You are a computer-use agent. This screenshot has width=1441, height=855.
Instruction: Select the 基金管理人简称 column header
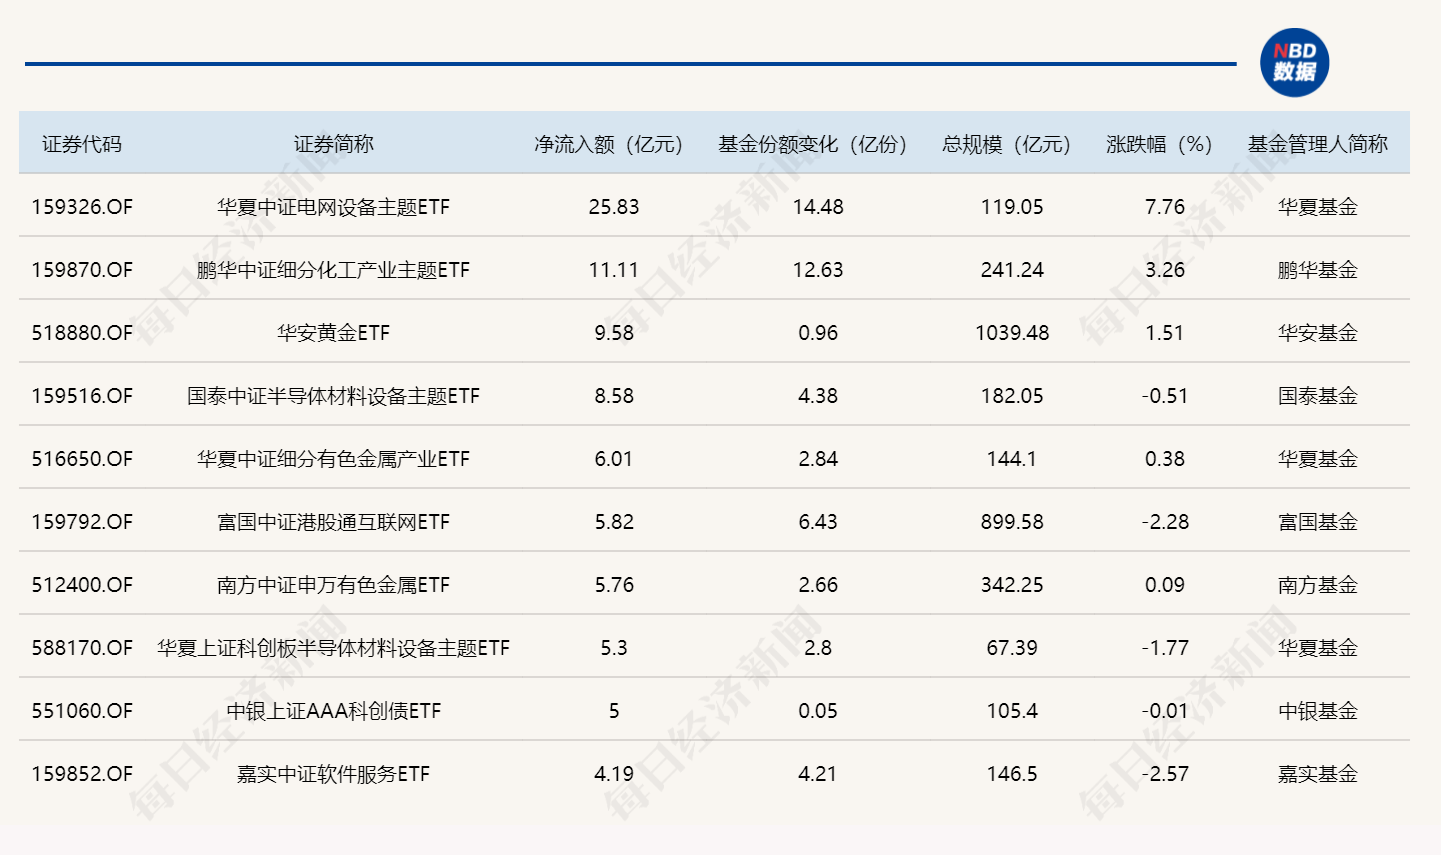point(1319,143)
